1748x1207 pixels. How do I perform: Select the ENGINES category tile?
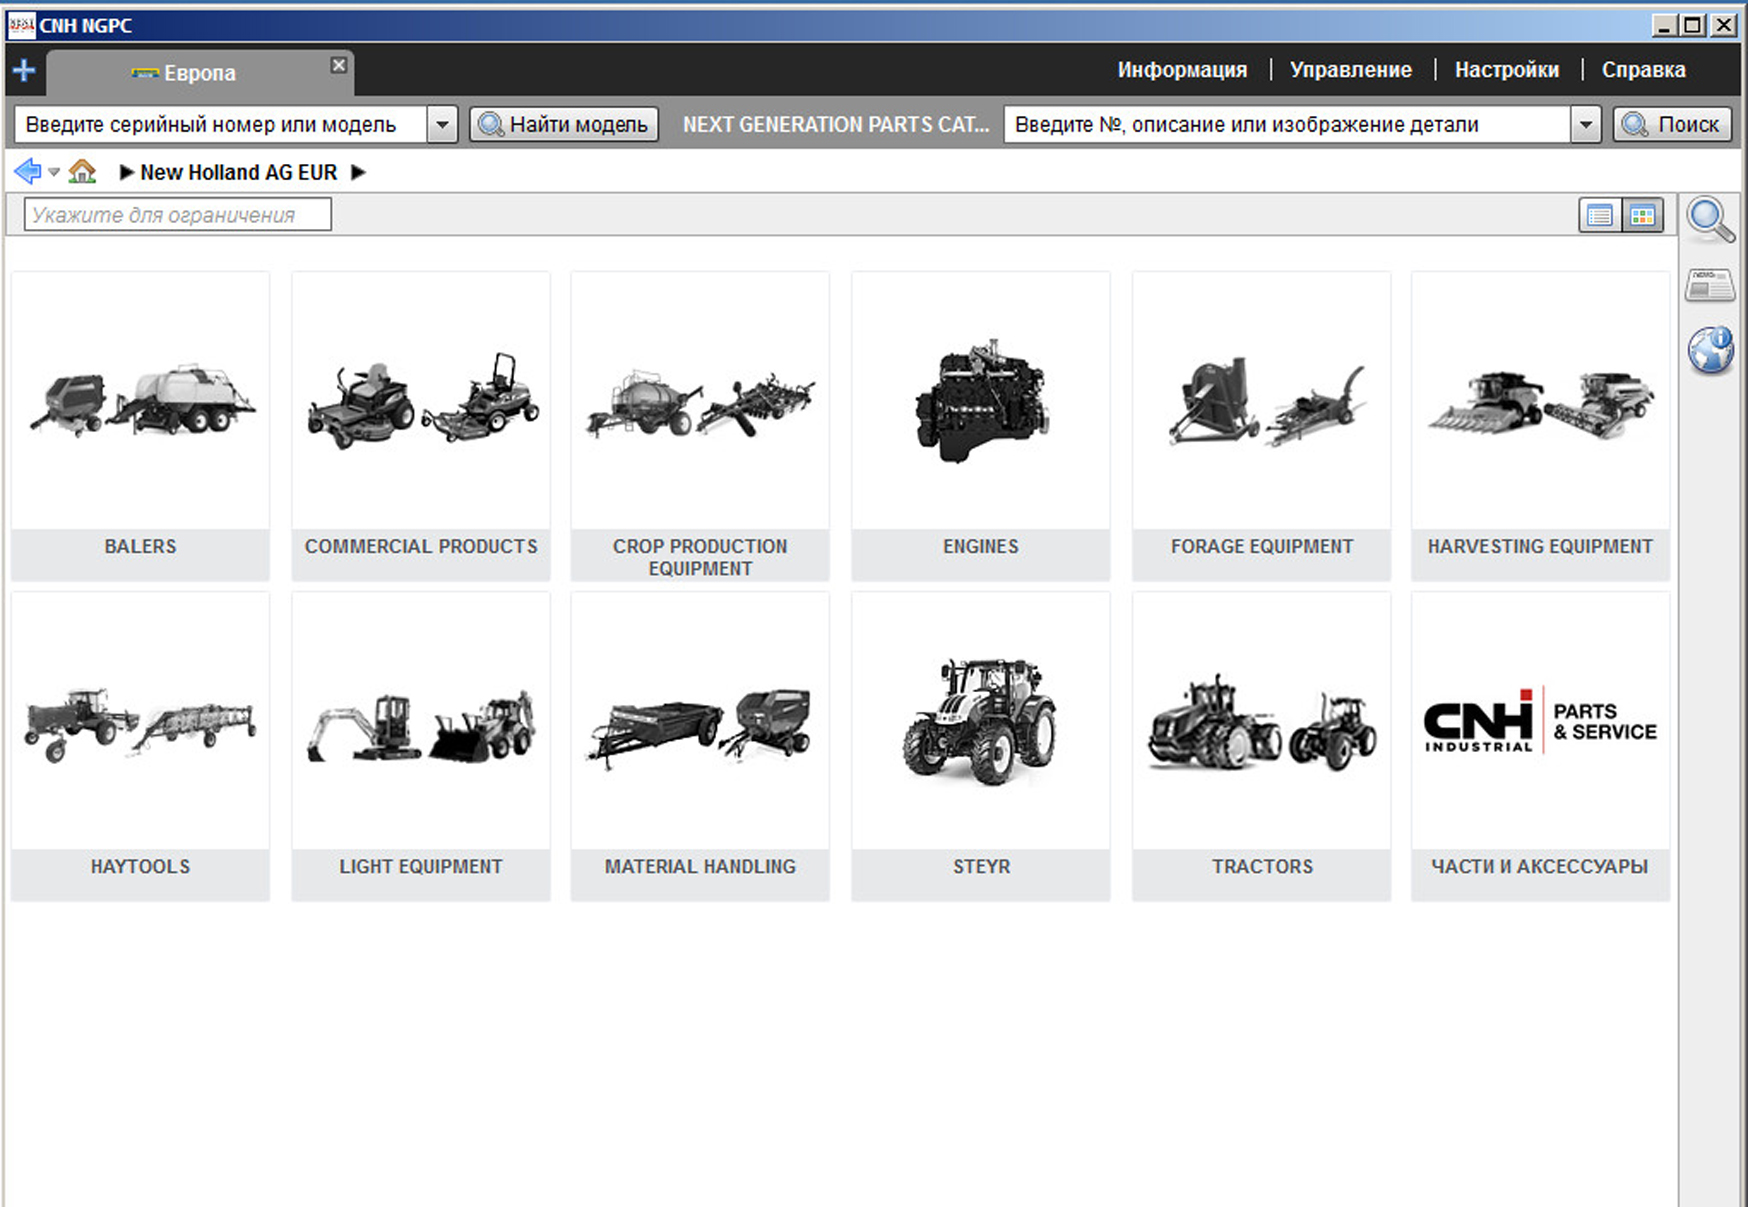[980, 426]
